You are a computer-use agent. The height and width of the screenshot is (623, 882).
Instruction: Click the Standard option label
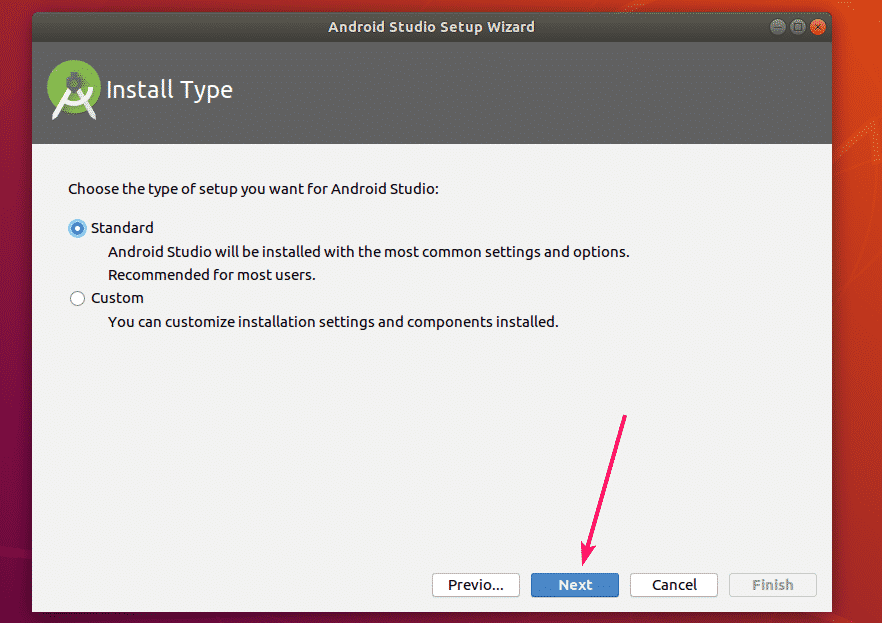pos(122,228)
